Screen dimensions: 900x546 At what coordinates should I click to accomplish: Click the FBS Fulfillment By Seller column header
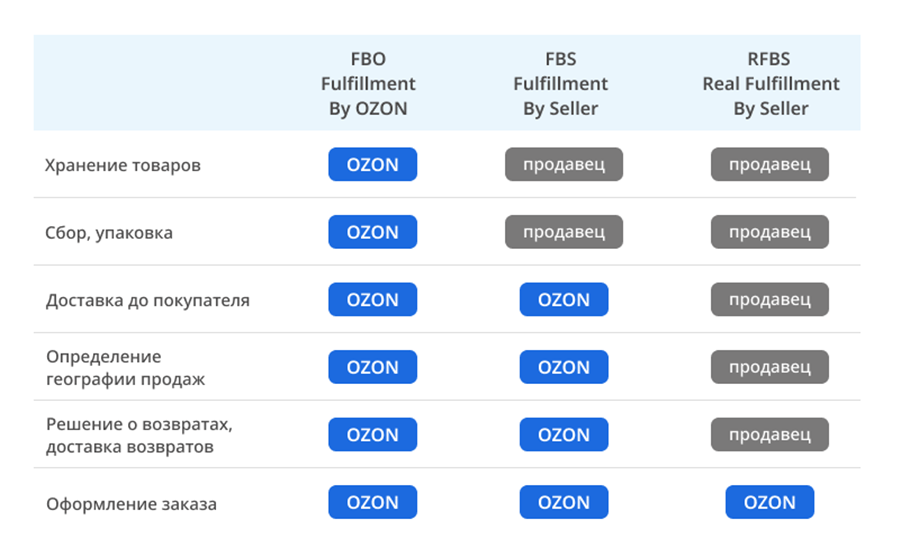560,83
